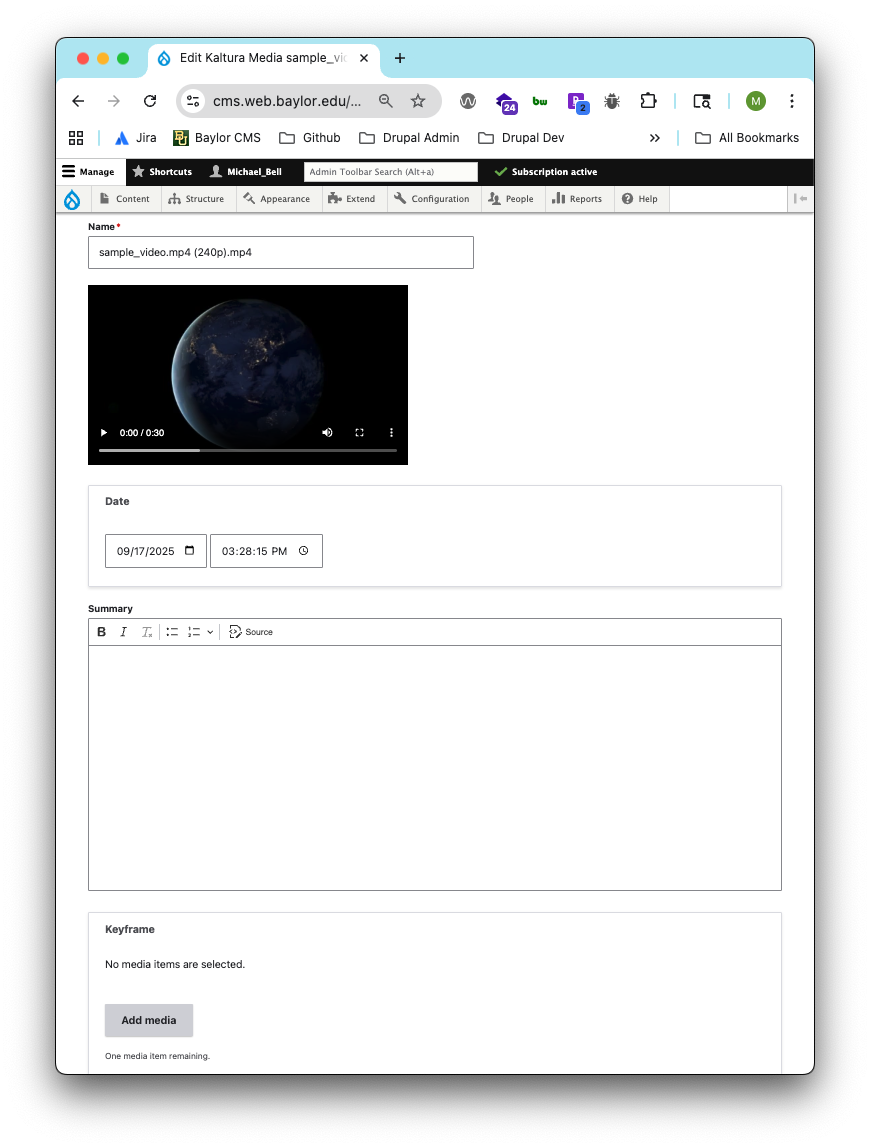Open the WordPress-style W extension icon
The height and width of the screenshot is (1148, 870).
point(468,101)
